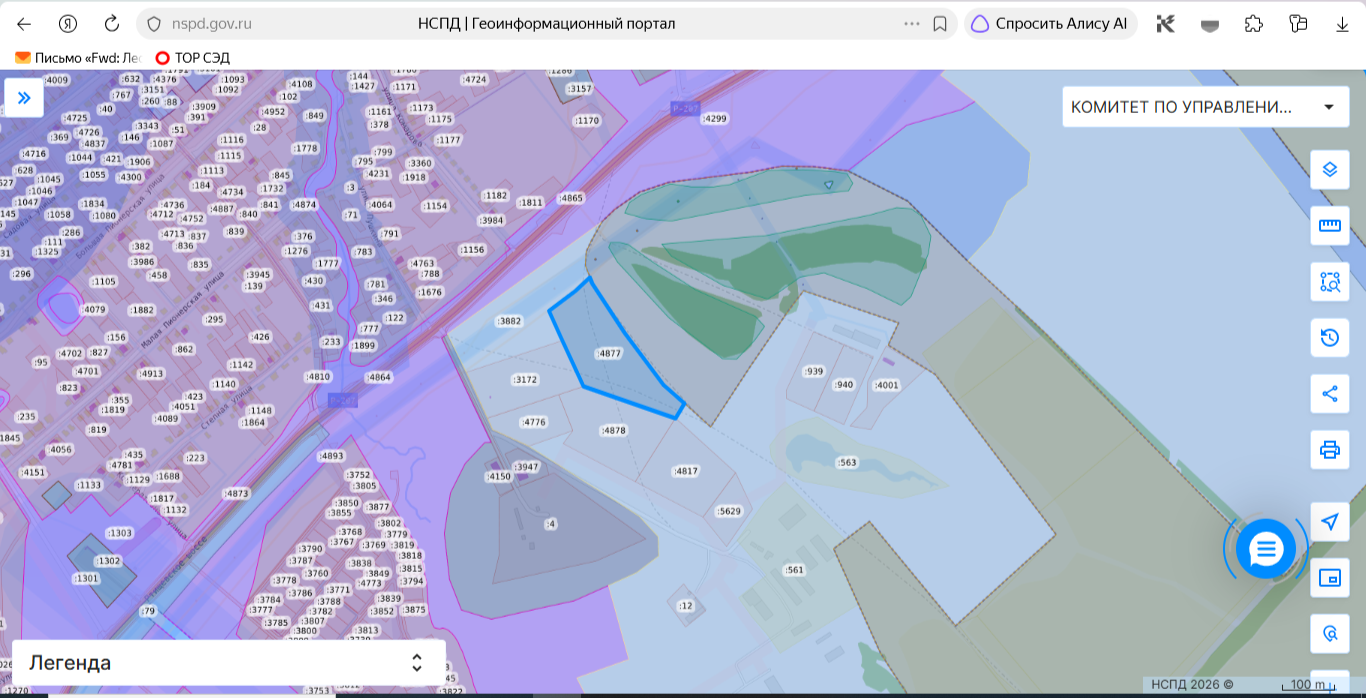Viewport: 1366px width, 698px height.
Task: Open browser downloads
Action: pos(1342,24)
